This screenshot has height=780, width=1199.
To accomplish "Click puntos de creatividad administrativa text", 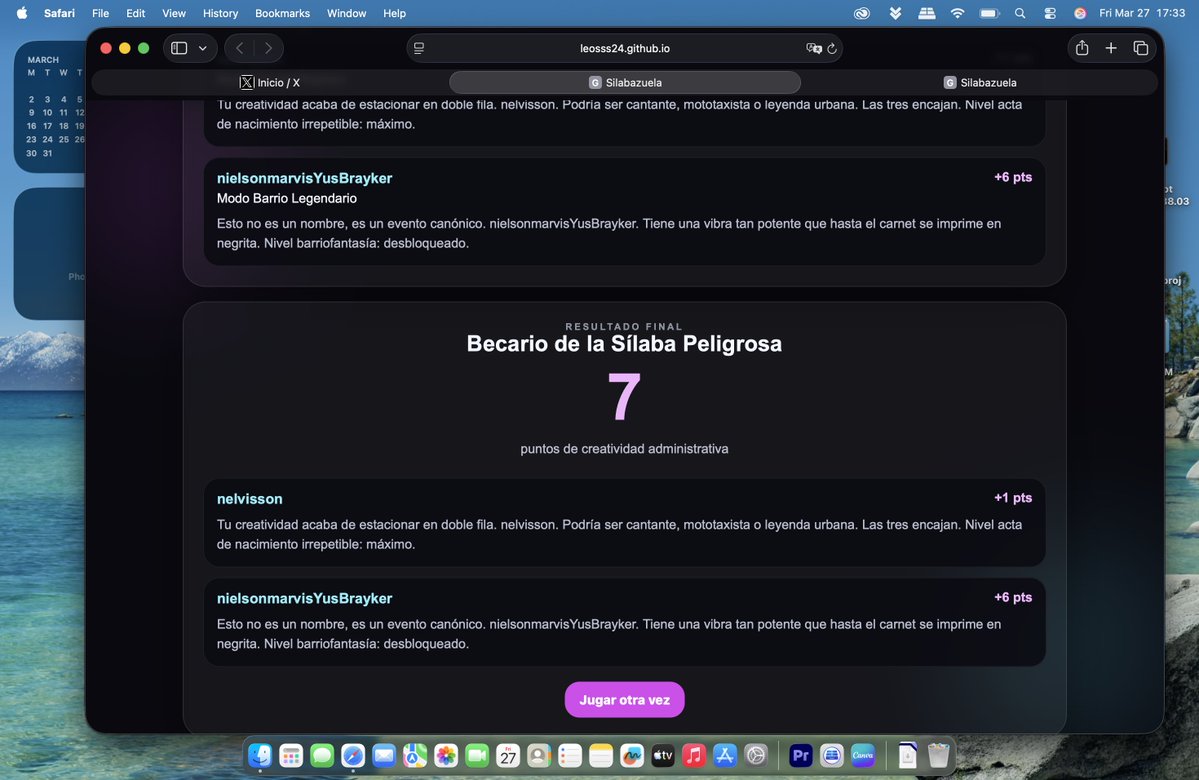I will tap(624, 449).
